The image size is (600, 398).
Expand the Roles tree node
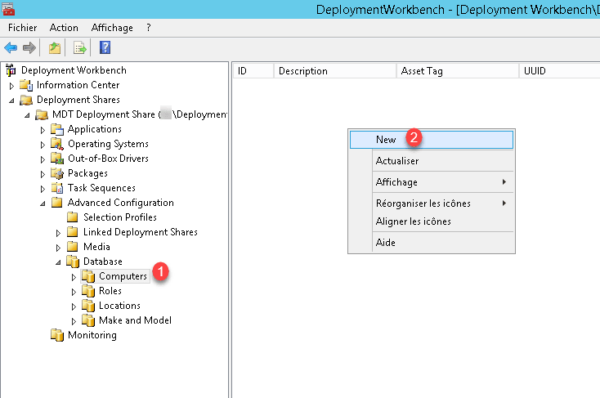click(x=74, y=292)
